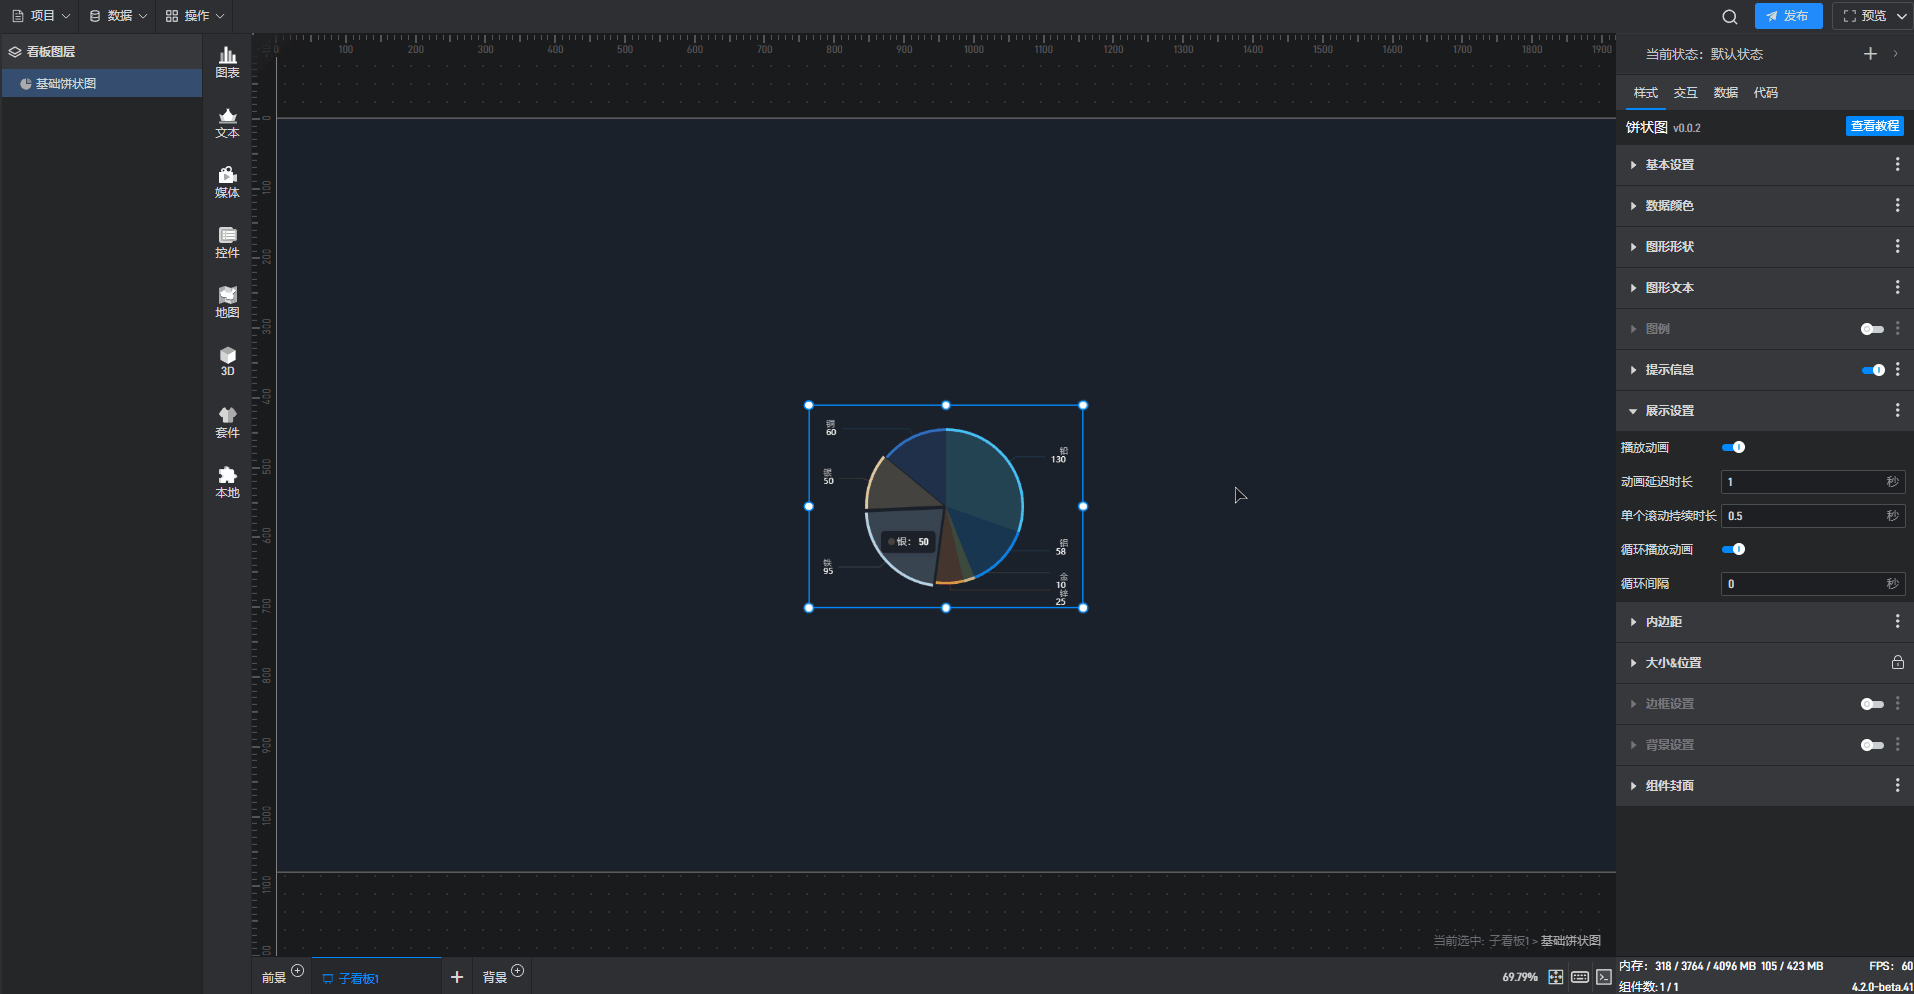Open the 文本 text components panel

click(x=227, y=123)
